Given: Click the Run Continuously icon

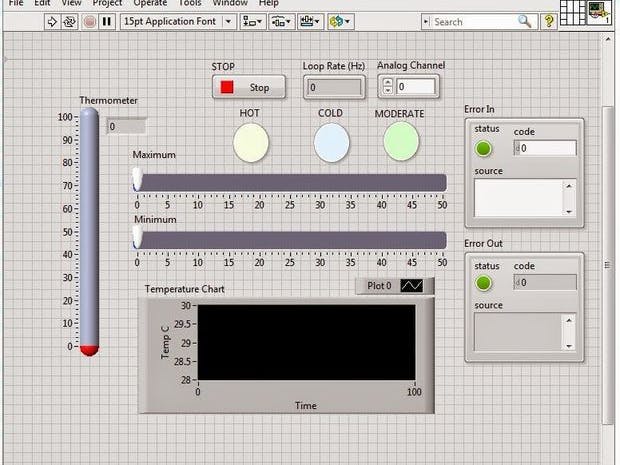Looking at the screenshot, I should tap(70, 21).
